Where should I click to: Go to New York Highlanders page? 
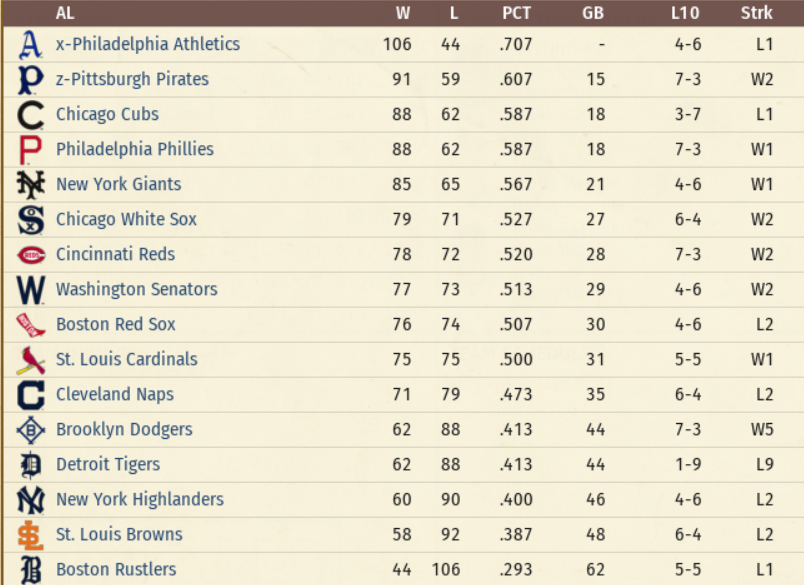click(140, 499)
